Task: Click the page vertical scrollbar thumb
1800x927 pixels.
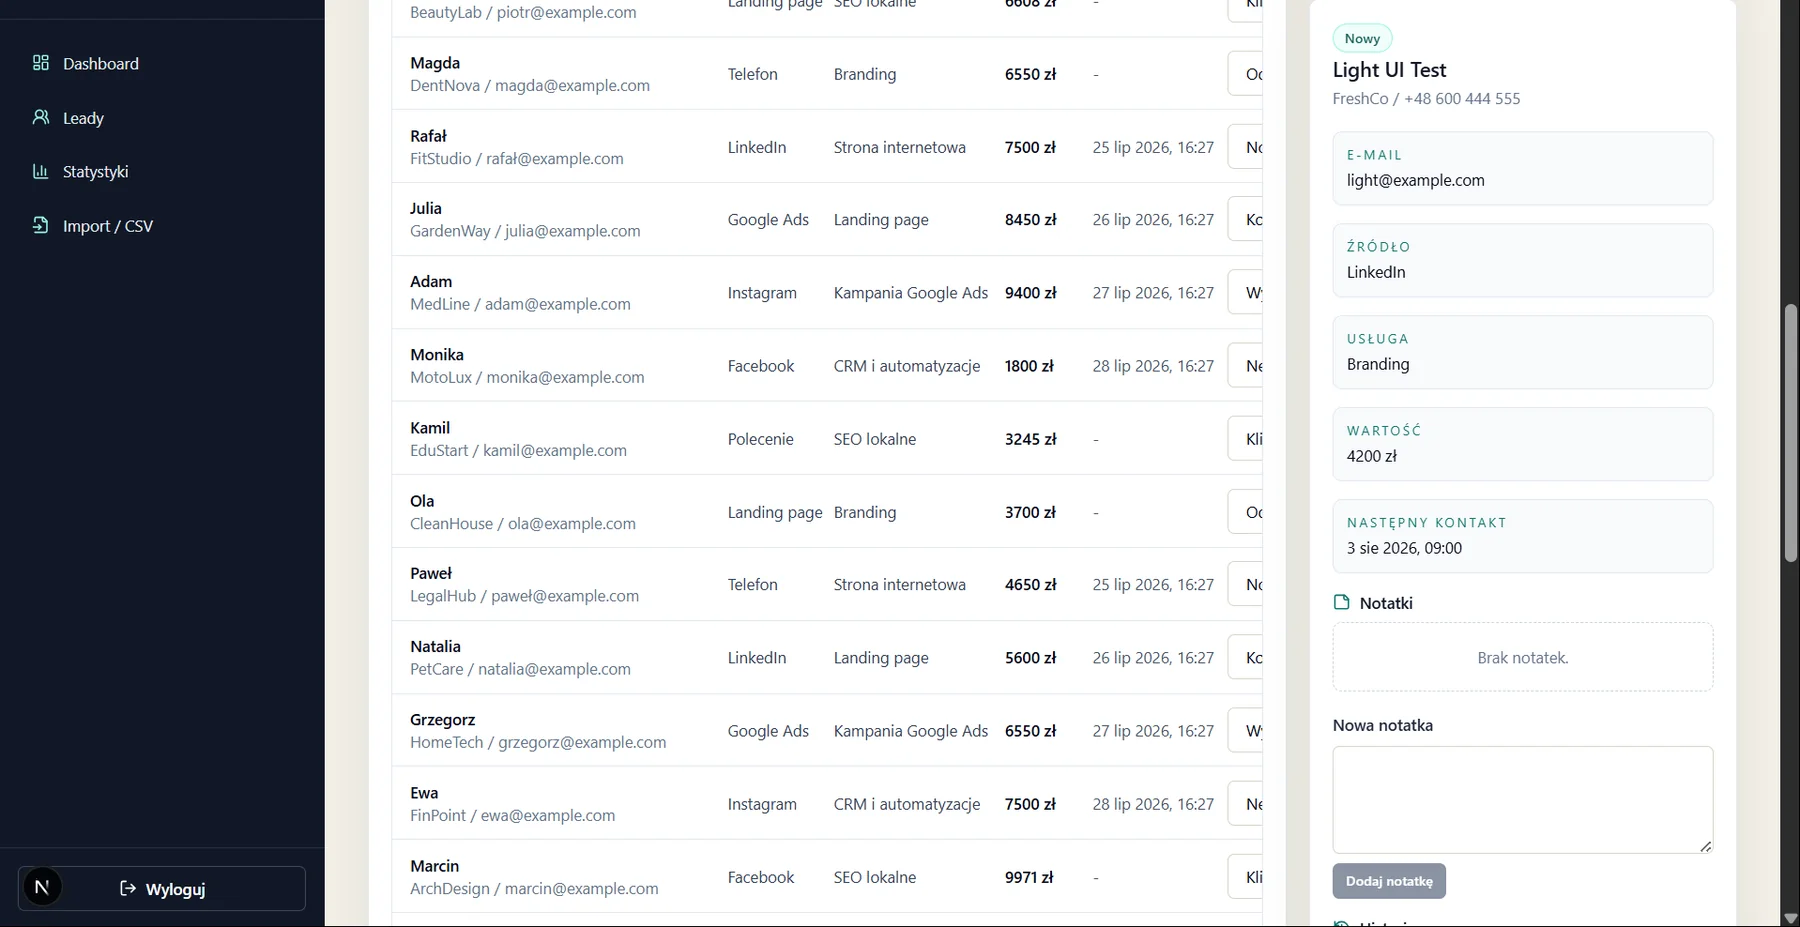Action: [1791, 433]
